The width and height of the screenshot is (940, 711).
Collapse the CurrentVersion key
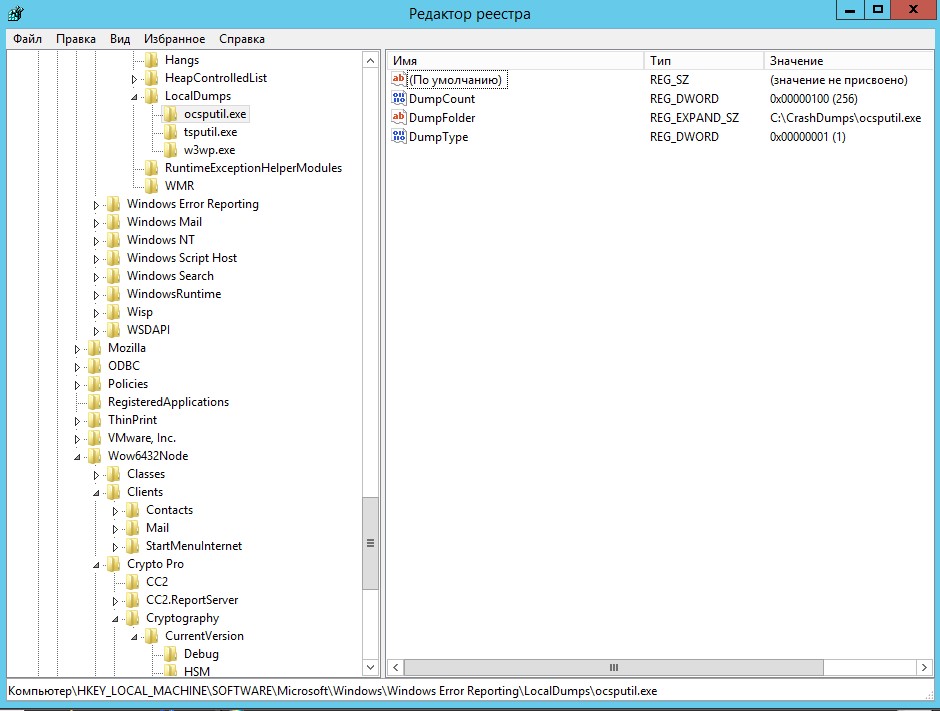[x=134, y=637]
